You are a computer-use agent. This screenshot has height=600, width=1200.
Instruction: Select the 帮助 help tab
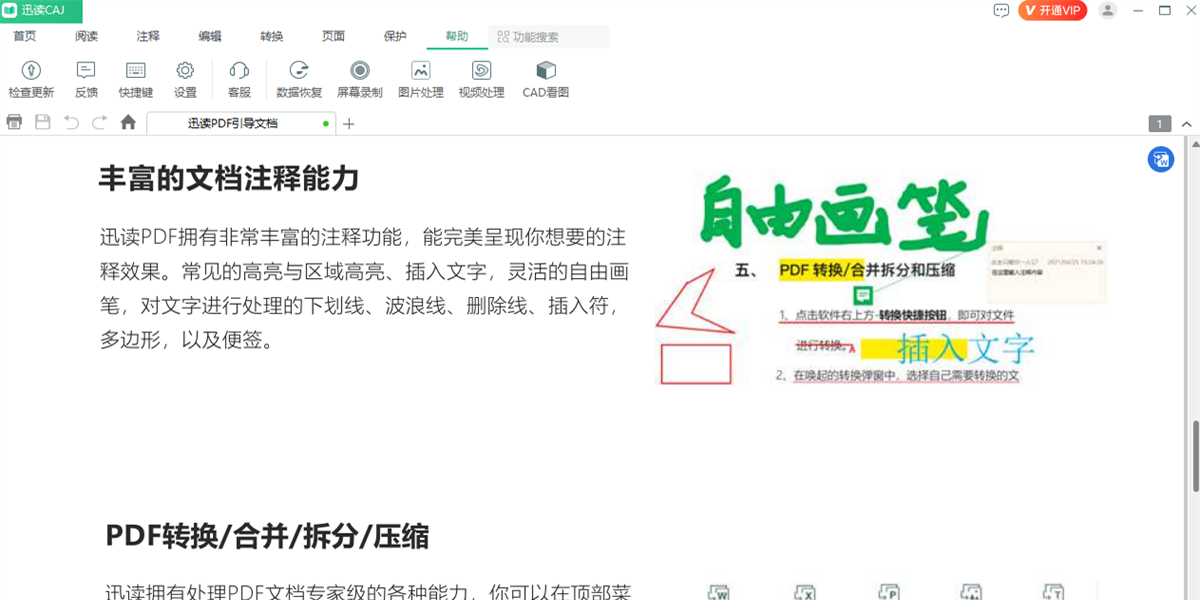(x=457, y=37)
